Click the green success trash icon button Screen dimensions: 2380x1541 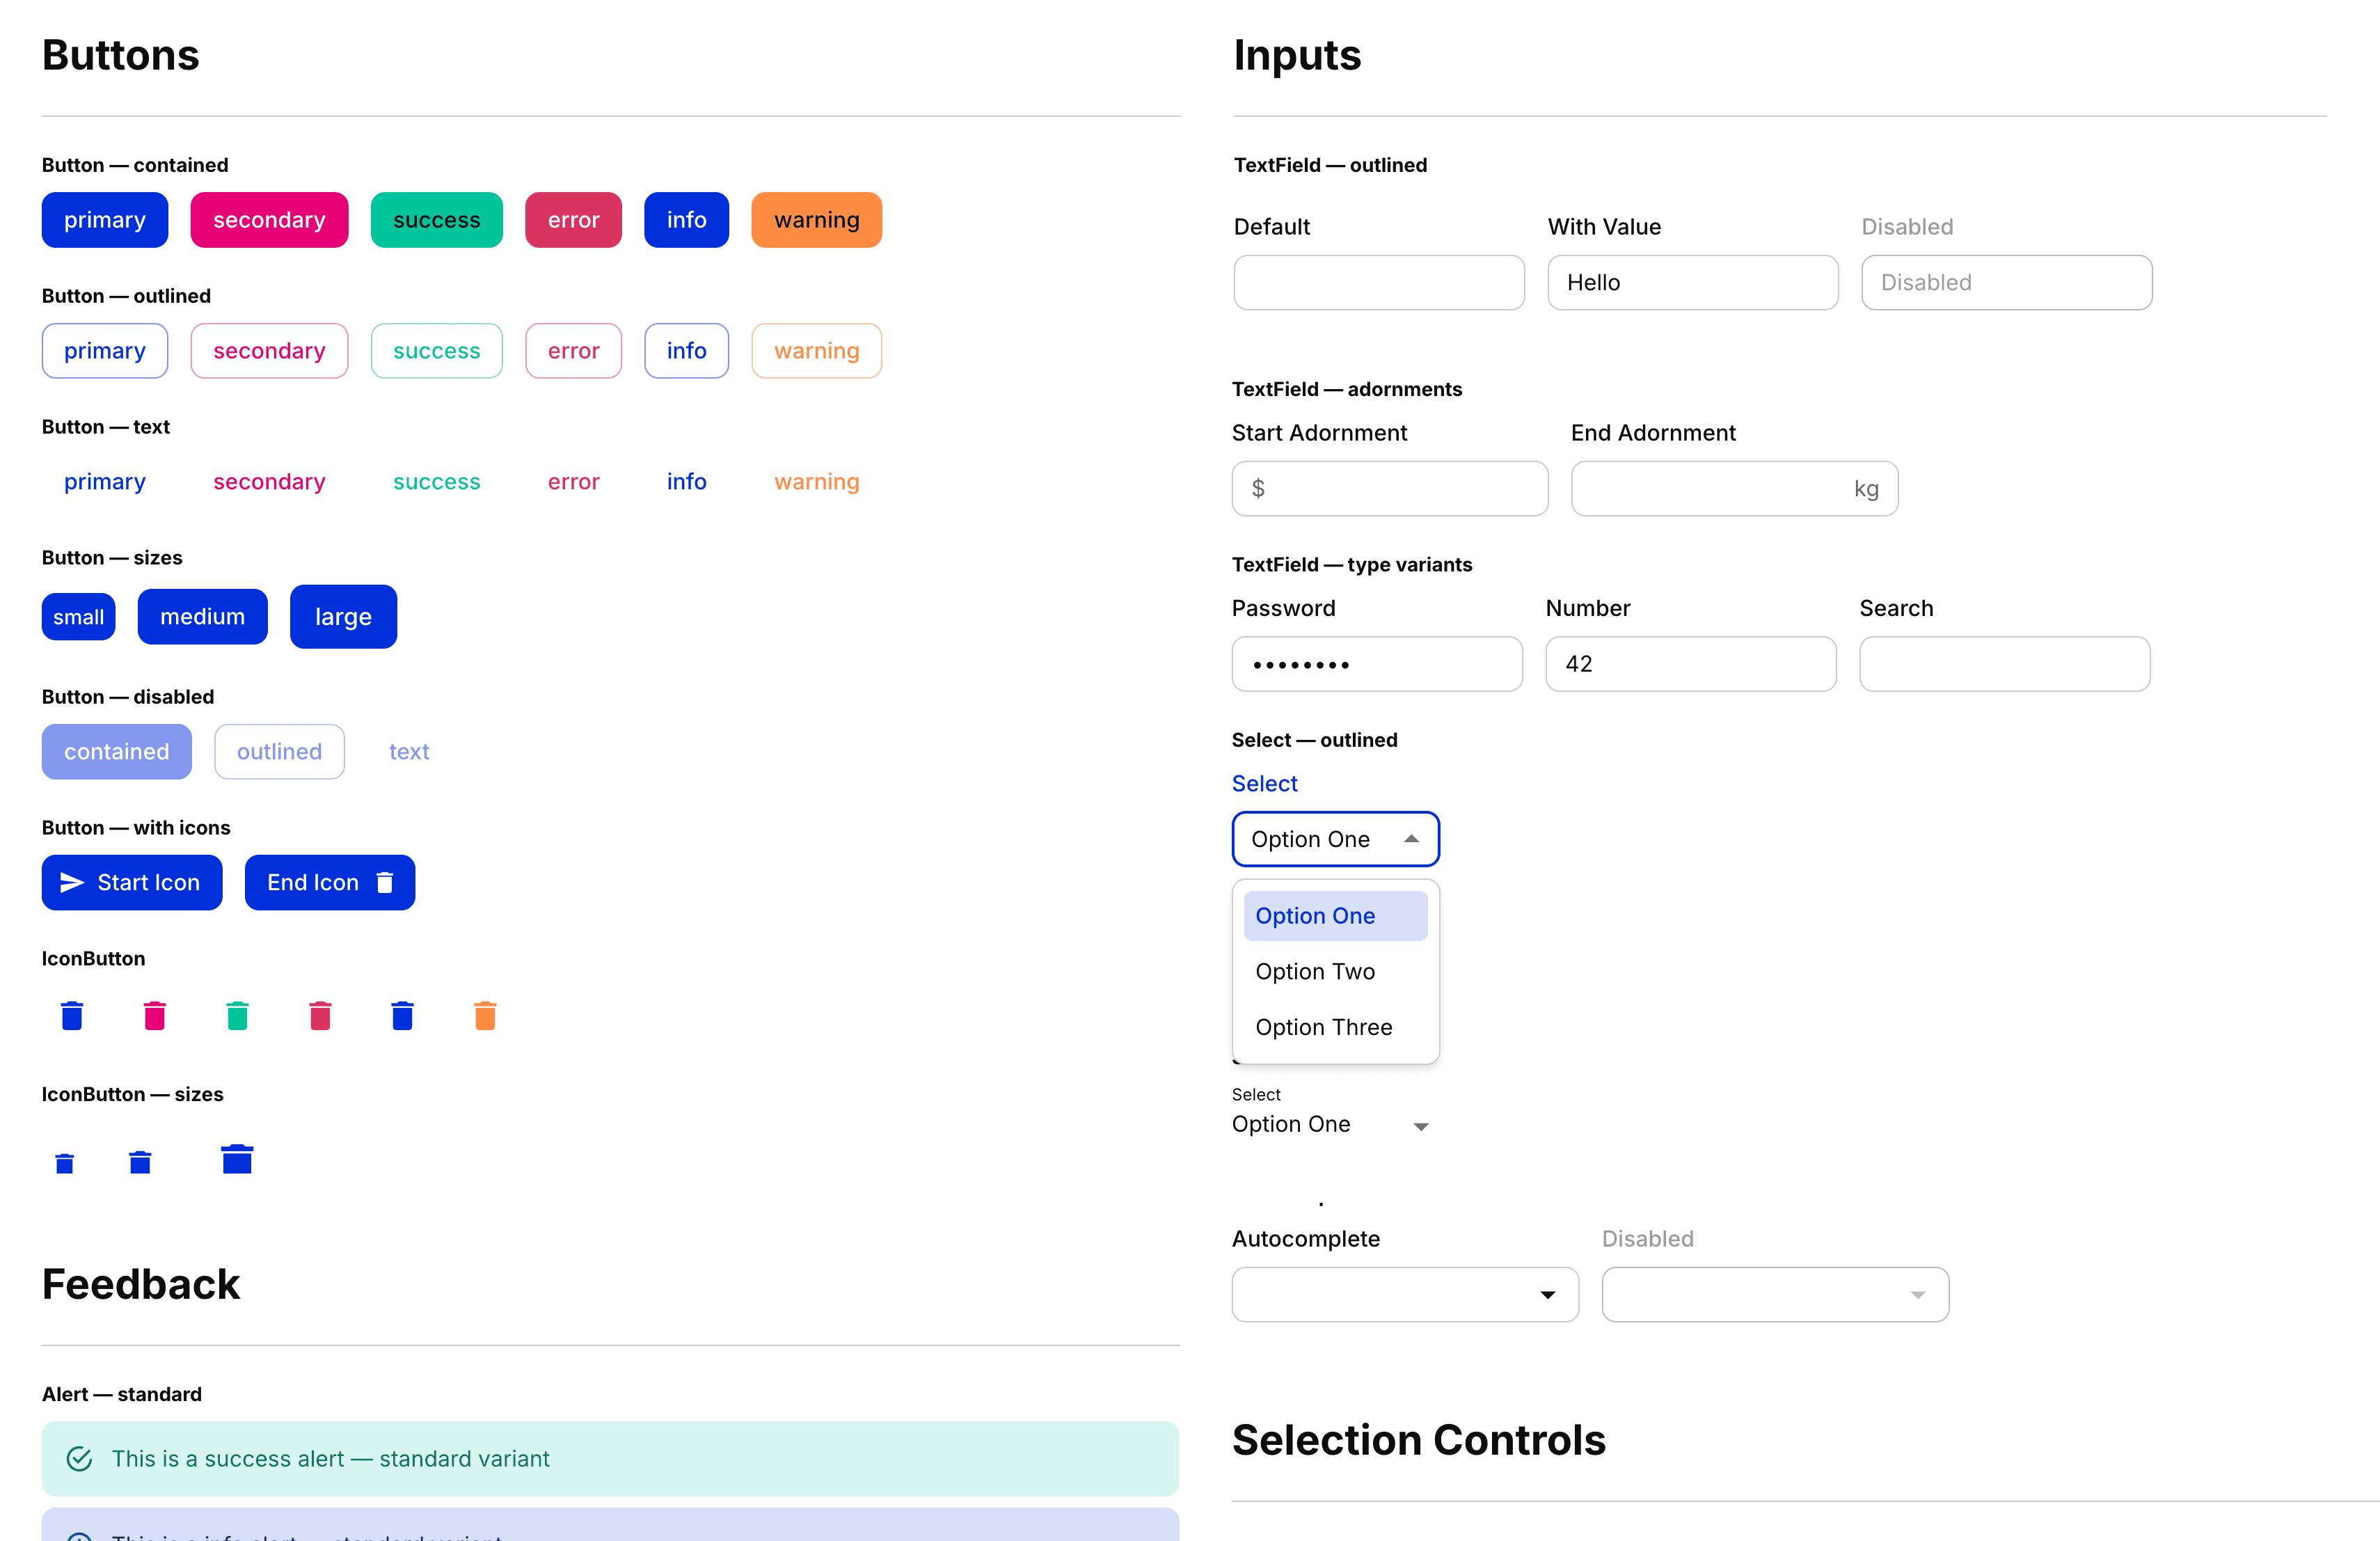point(237,1015)
